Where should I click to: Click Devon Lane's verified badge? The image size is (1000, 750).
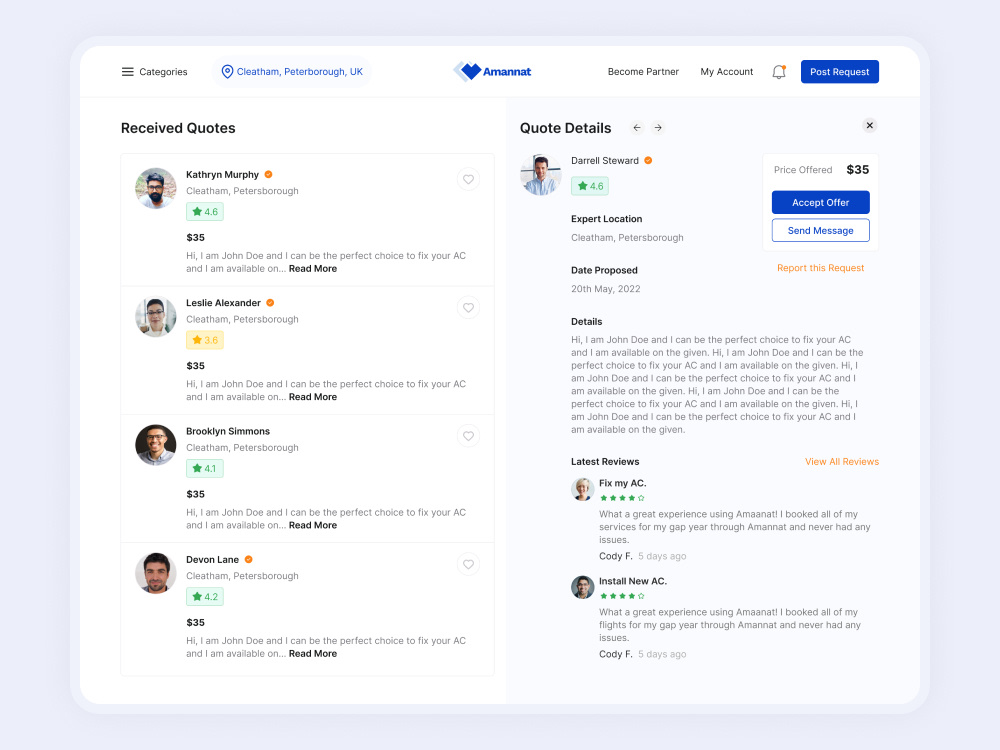[x=249, y=559]
